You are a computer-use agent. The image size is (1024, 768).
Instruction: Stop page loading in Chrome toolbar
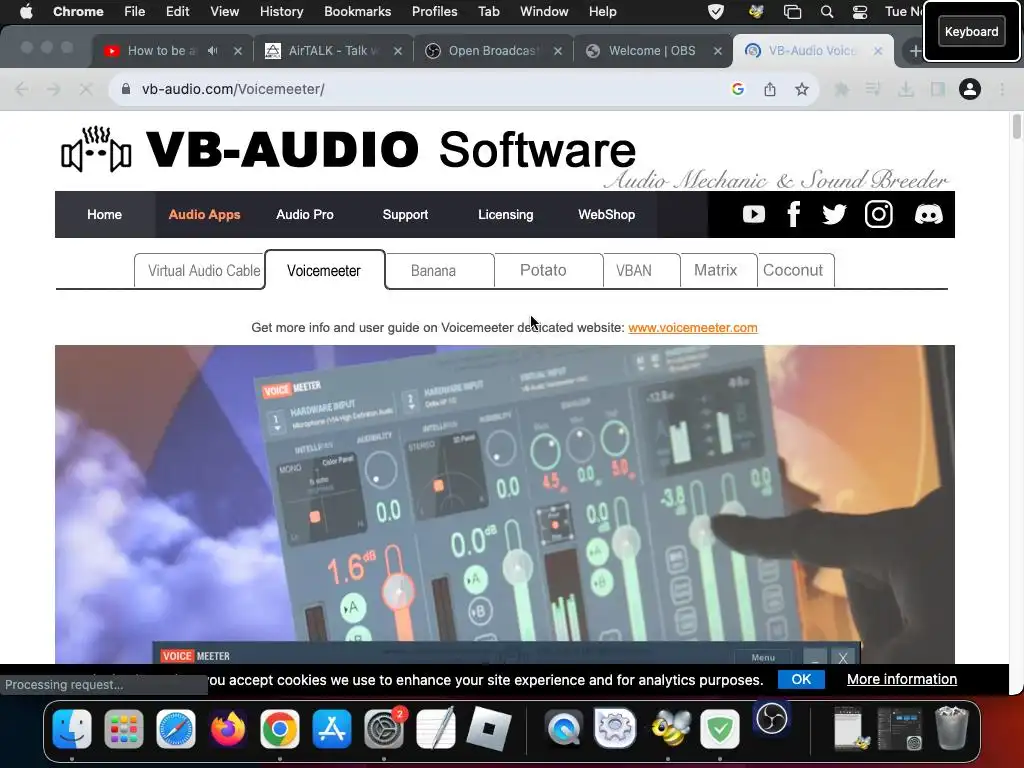click(86, 89)
